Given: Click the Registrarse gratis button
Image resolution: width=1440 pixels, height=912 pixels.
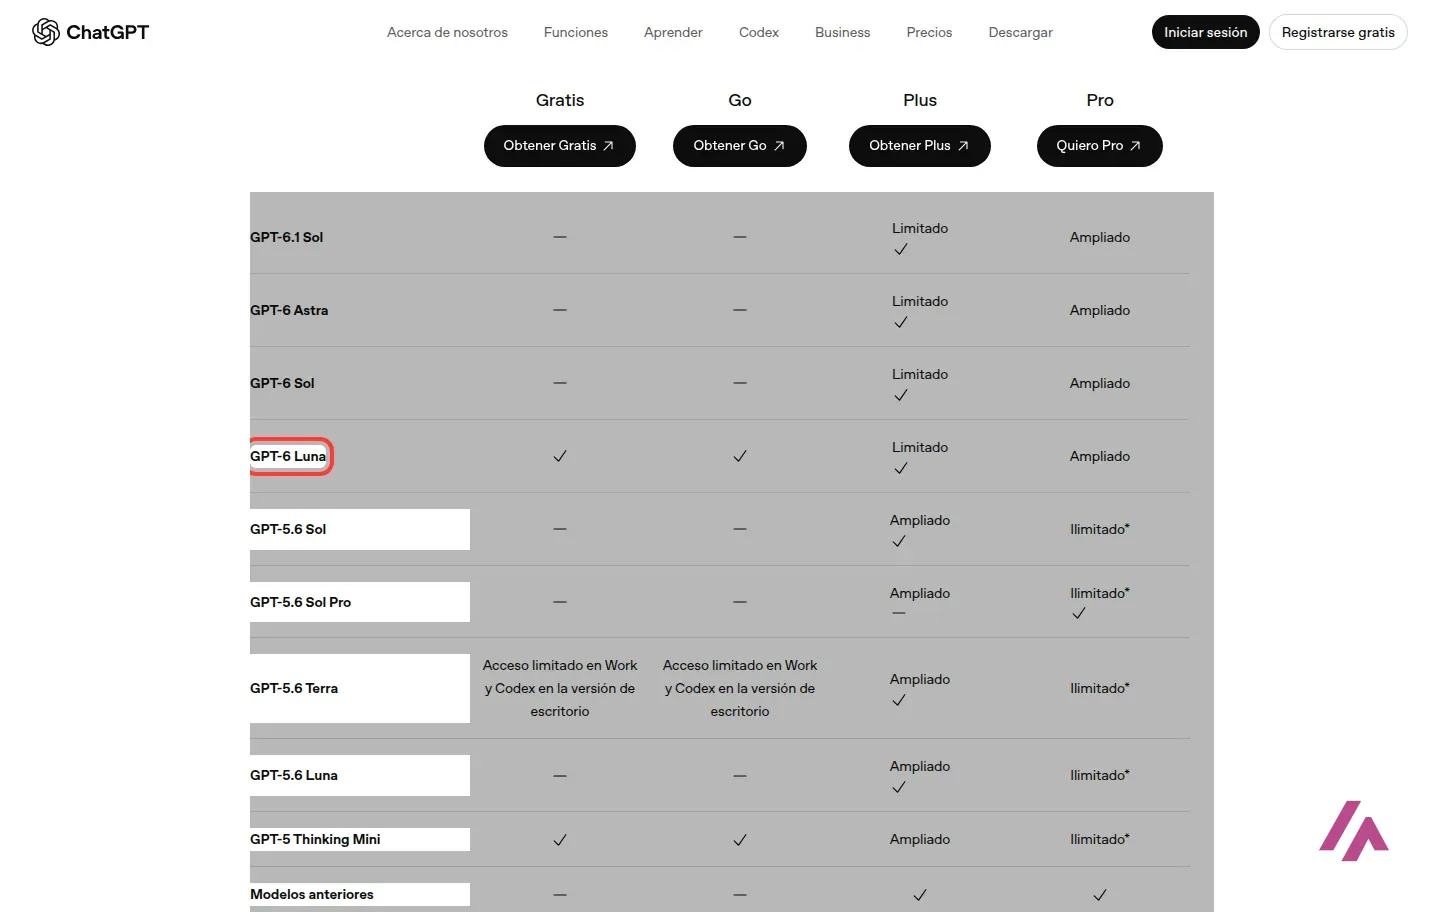Looking at the screenshot, I should pyautogui.click(x=1338, y=32).
